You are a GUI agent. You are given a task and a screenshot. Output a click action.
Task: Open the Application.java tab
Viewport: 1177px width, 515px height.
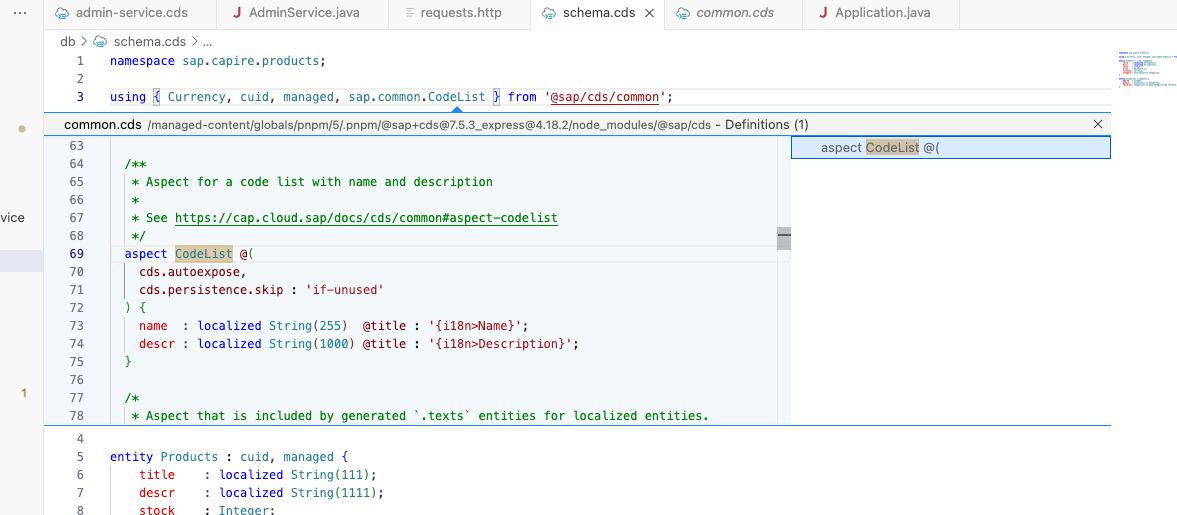[x=882, y=14]
